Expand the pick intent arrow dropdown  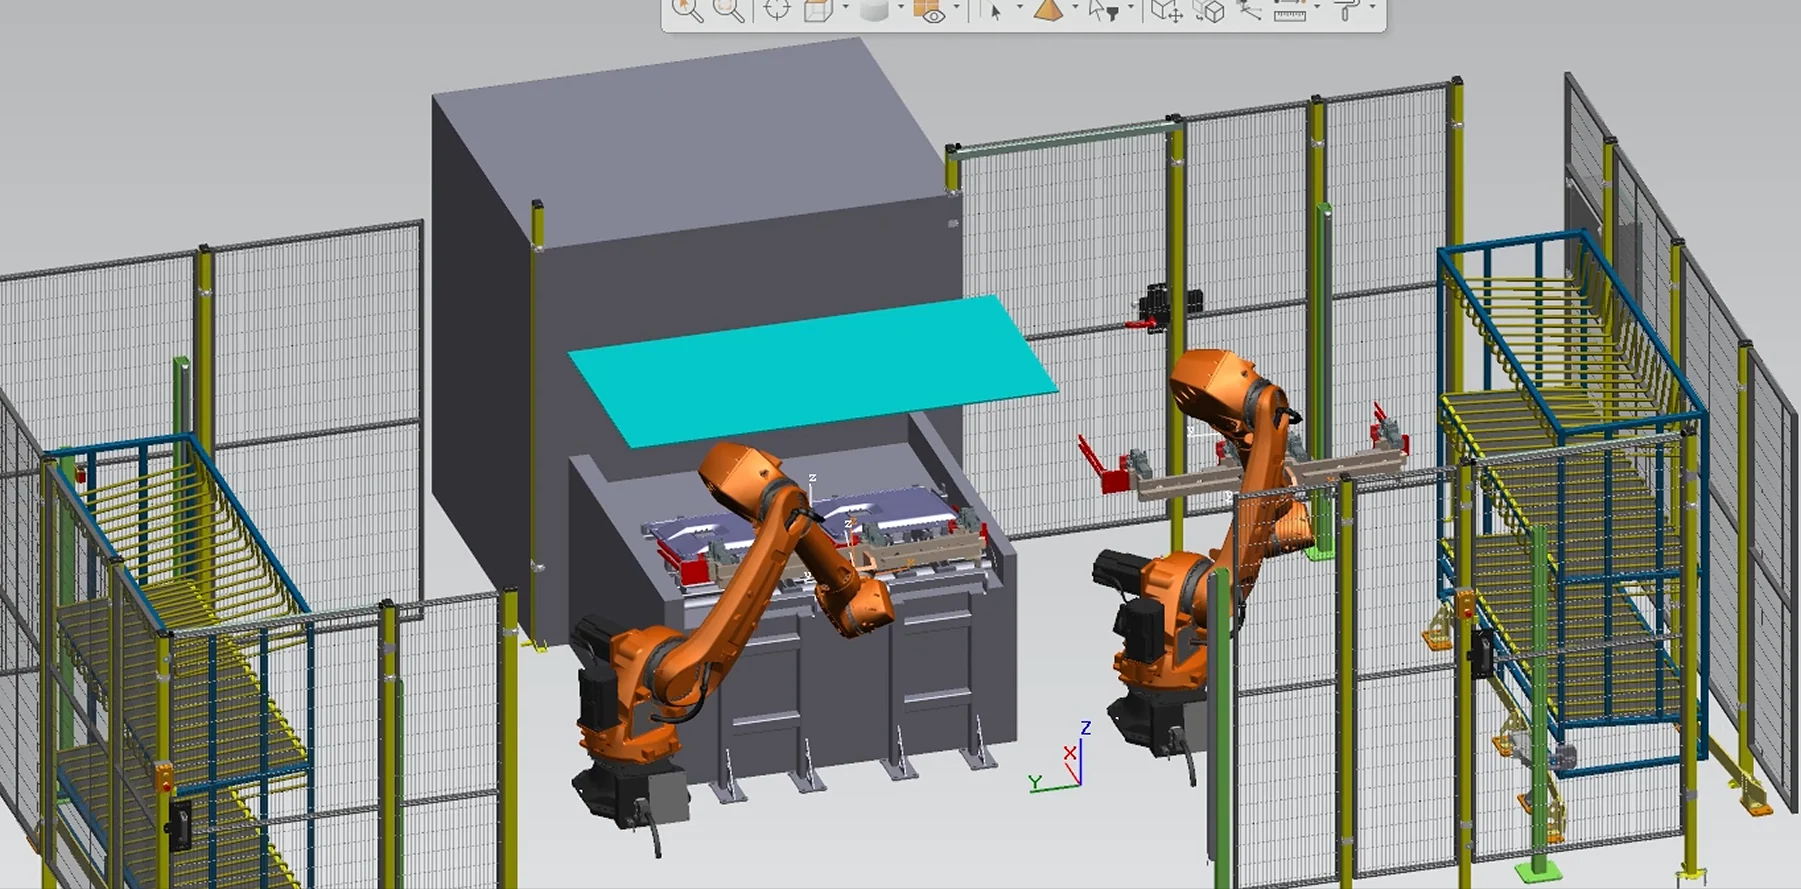[1019, 7]
